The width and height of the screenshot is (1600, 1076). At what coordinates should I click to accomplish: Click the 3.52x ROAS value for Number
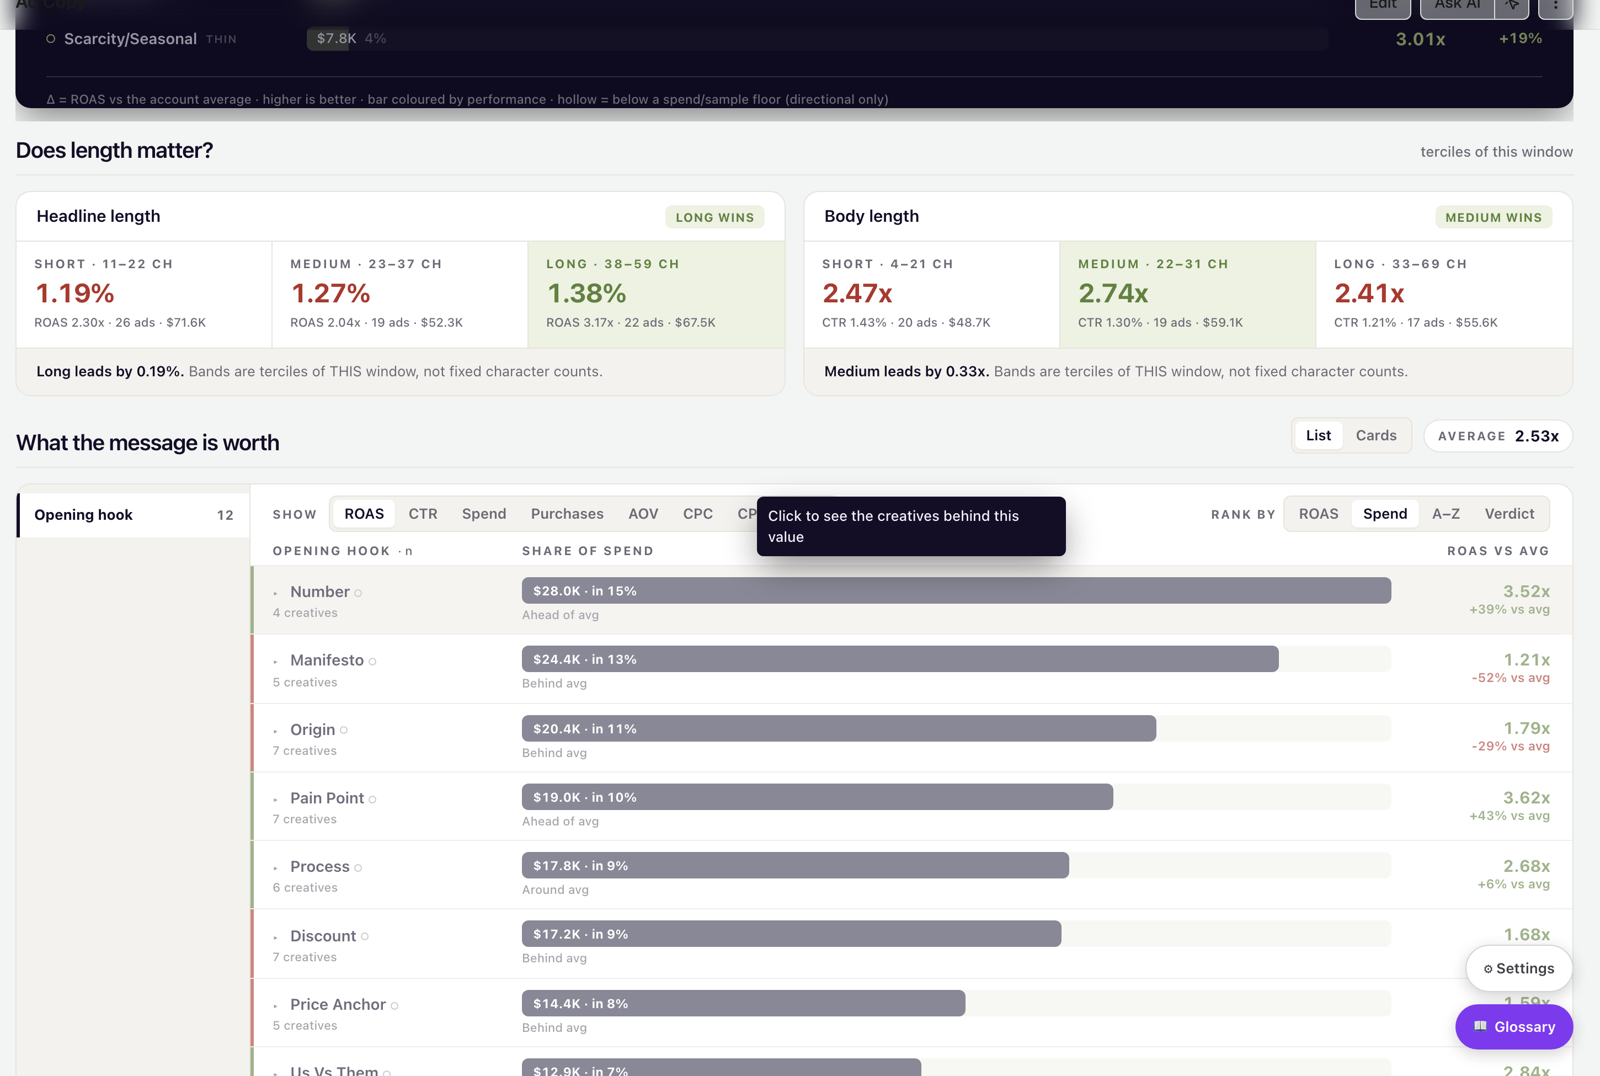click(x=1526, y=591)
